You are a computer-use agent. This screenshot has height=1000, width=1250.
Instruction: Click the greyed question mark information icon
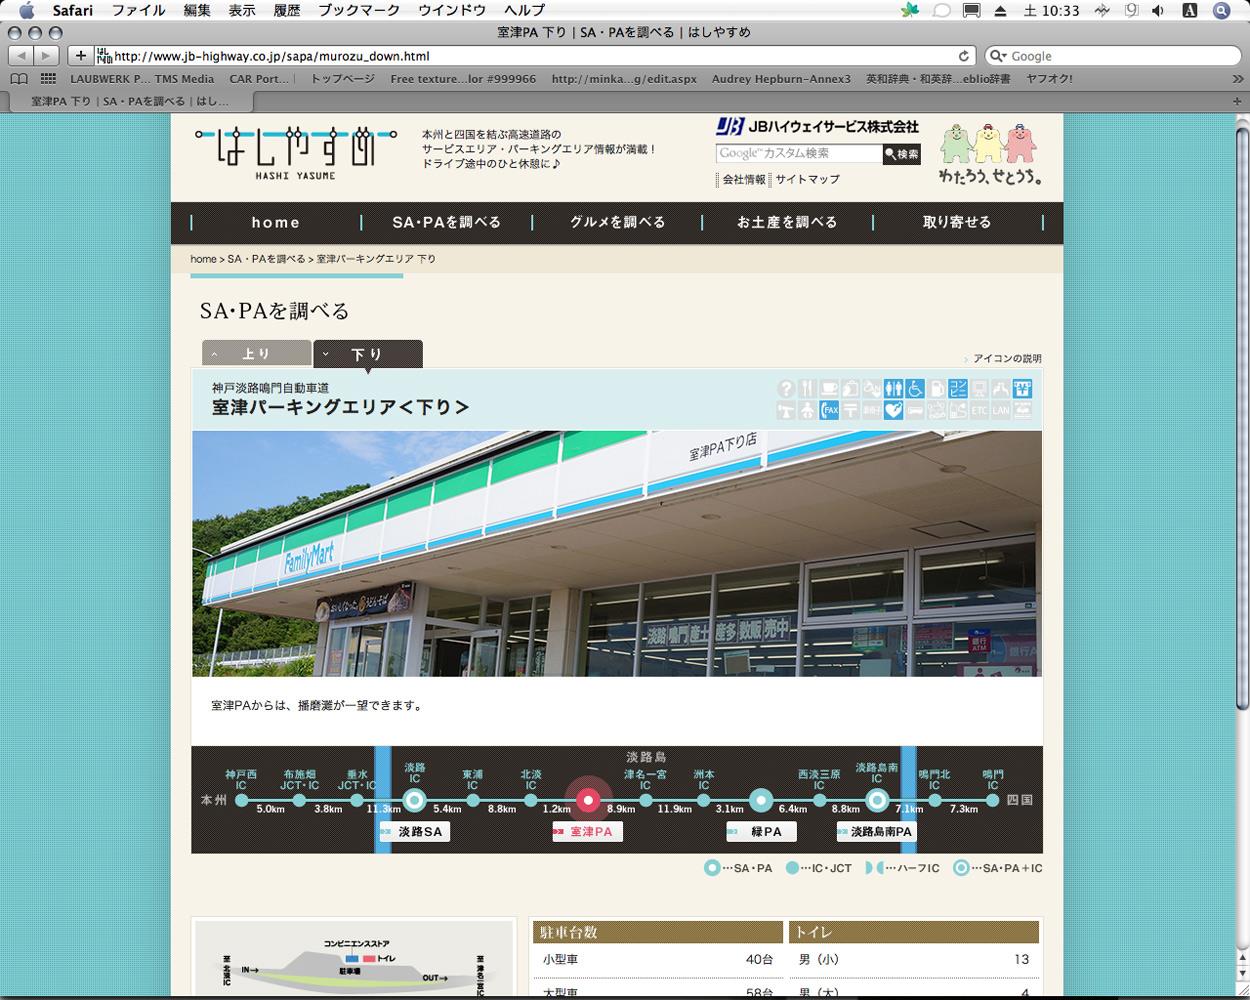tap(786, 388)
